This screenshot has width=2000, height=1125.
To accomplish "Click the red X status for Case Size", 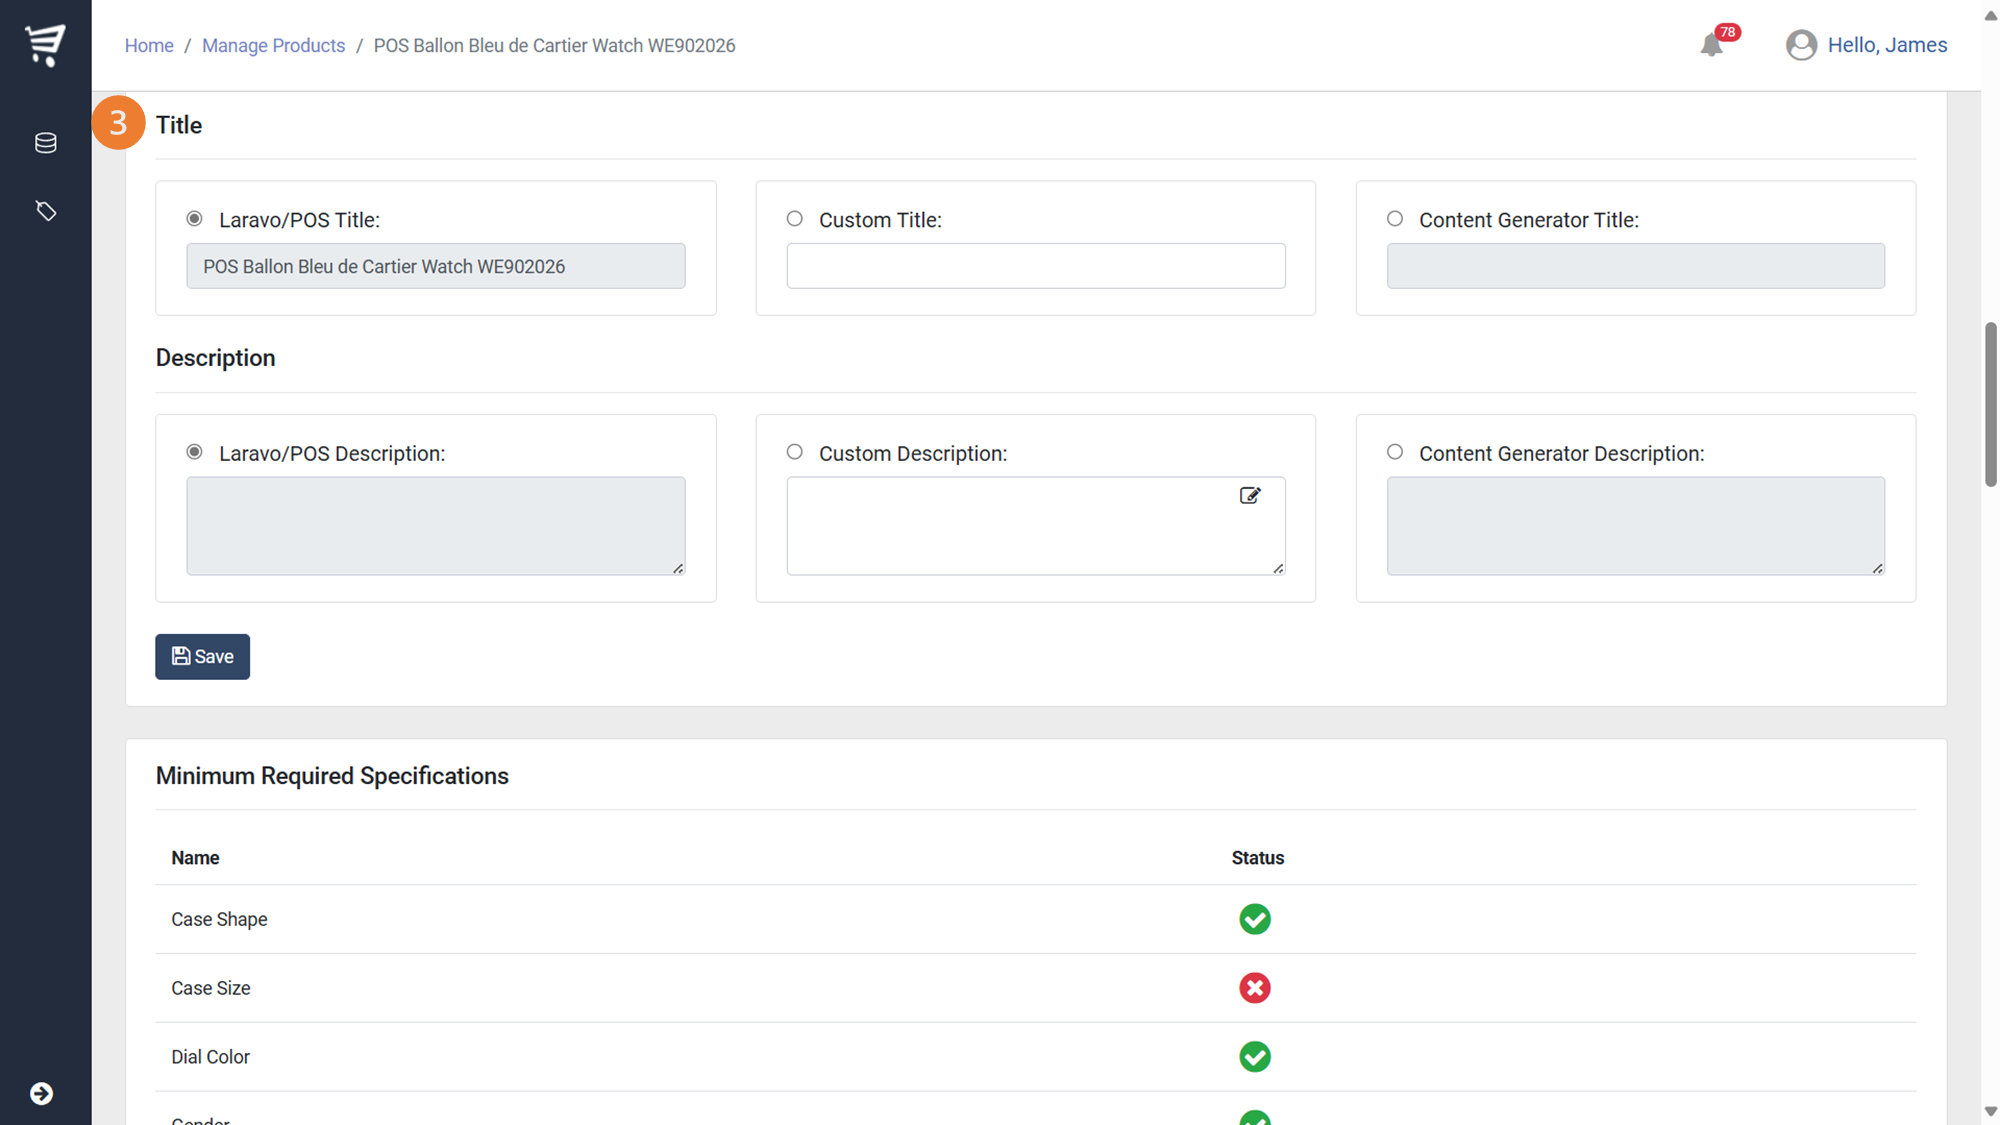I will 1254,988.
